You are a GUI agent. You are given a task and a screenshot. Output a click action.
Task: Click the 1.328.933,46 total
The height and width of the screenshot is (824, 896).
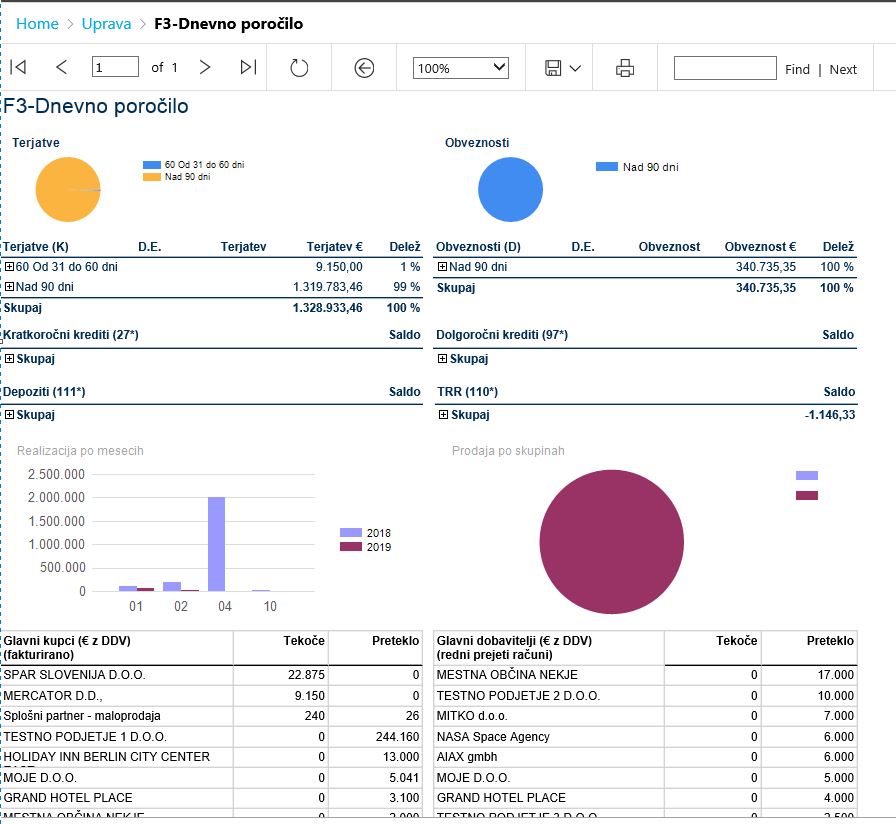click(x=327, y=308)
